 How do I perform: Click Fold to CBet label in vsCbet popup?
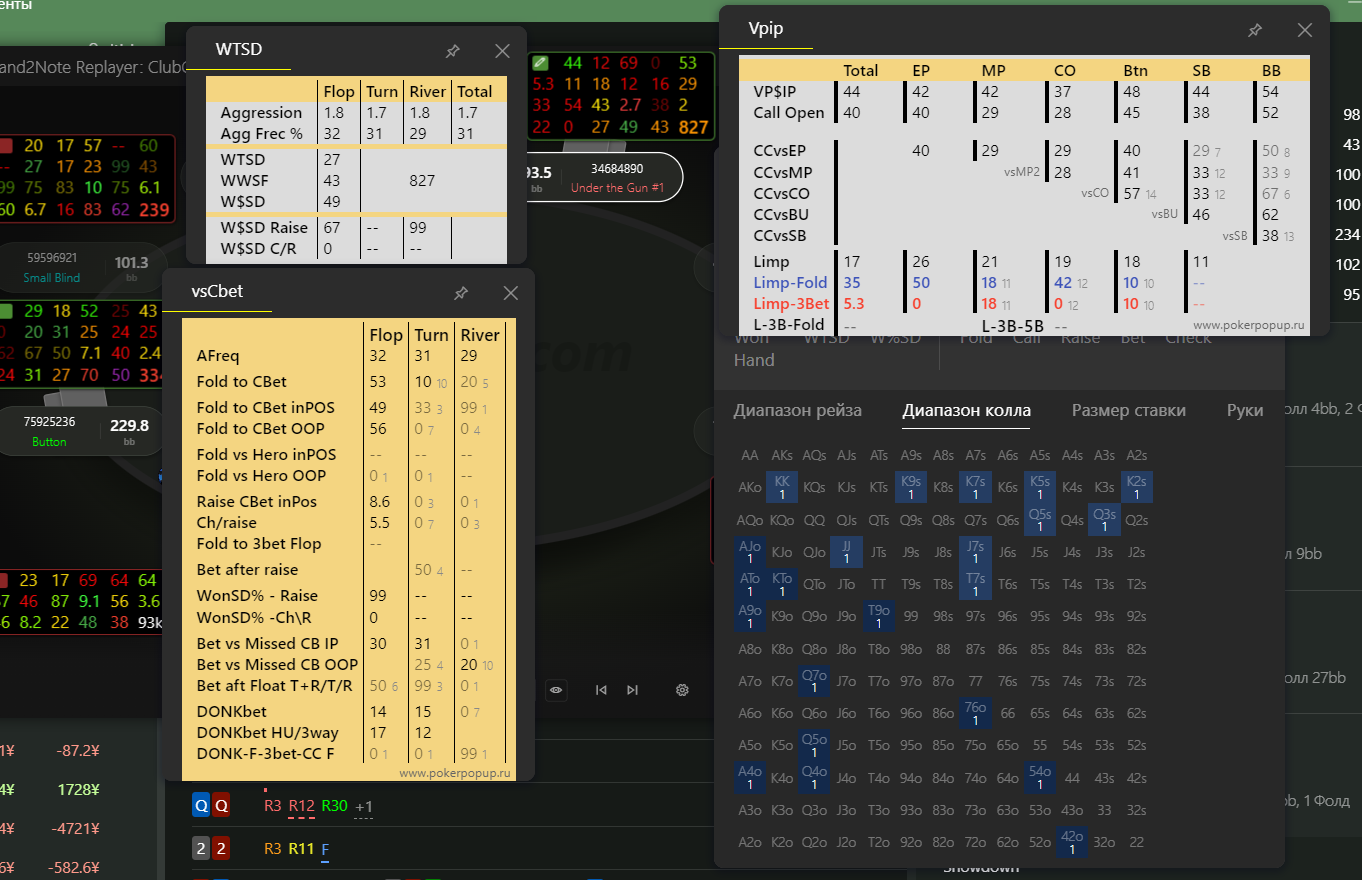[242, 381]
